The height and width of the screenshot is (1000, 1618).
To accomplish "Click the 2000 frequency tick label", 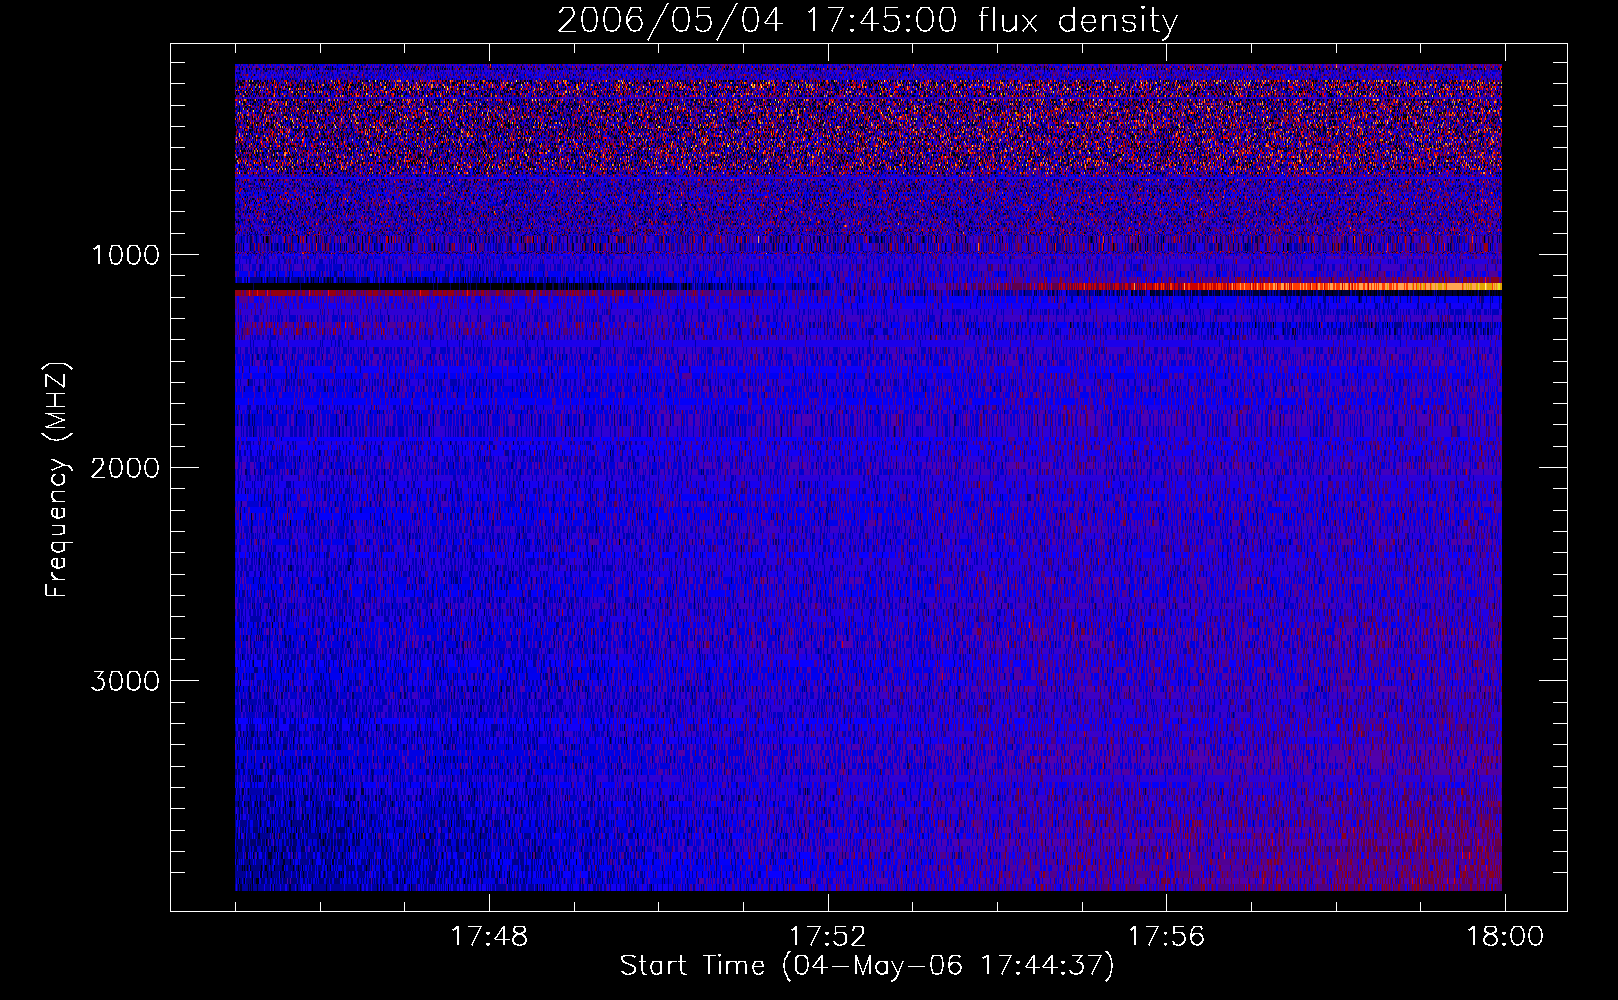I will coord(125,468).
